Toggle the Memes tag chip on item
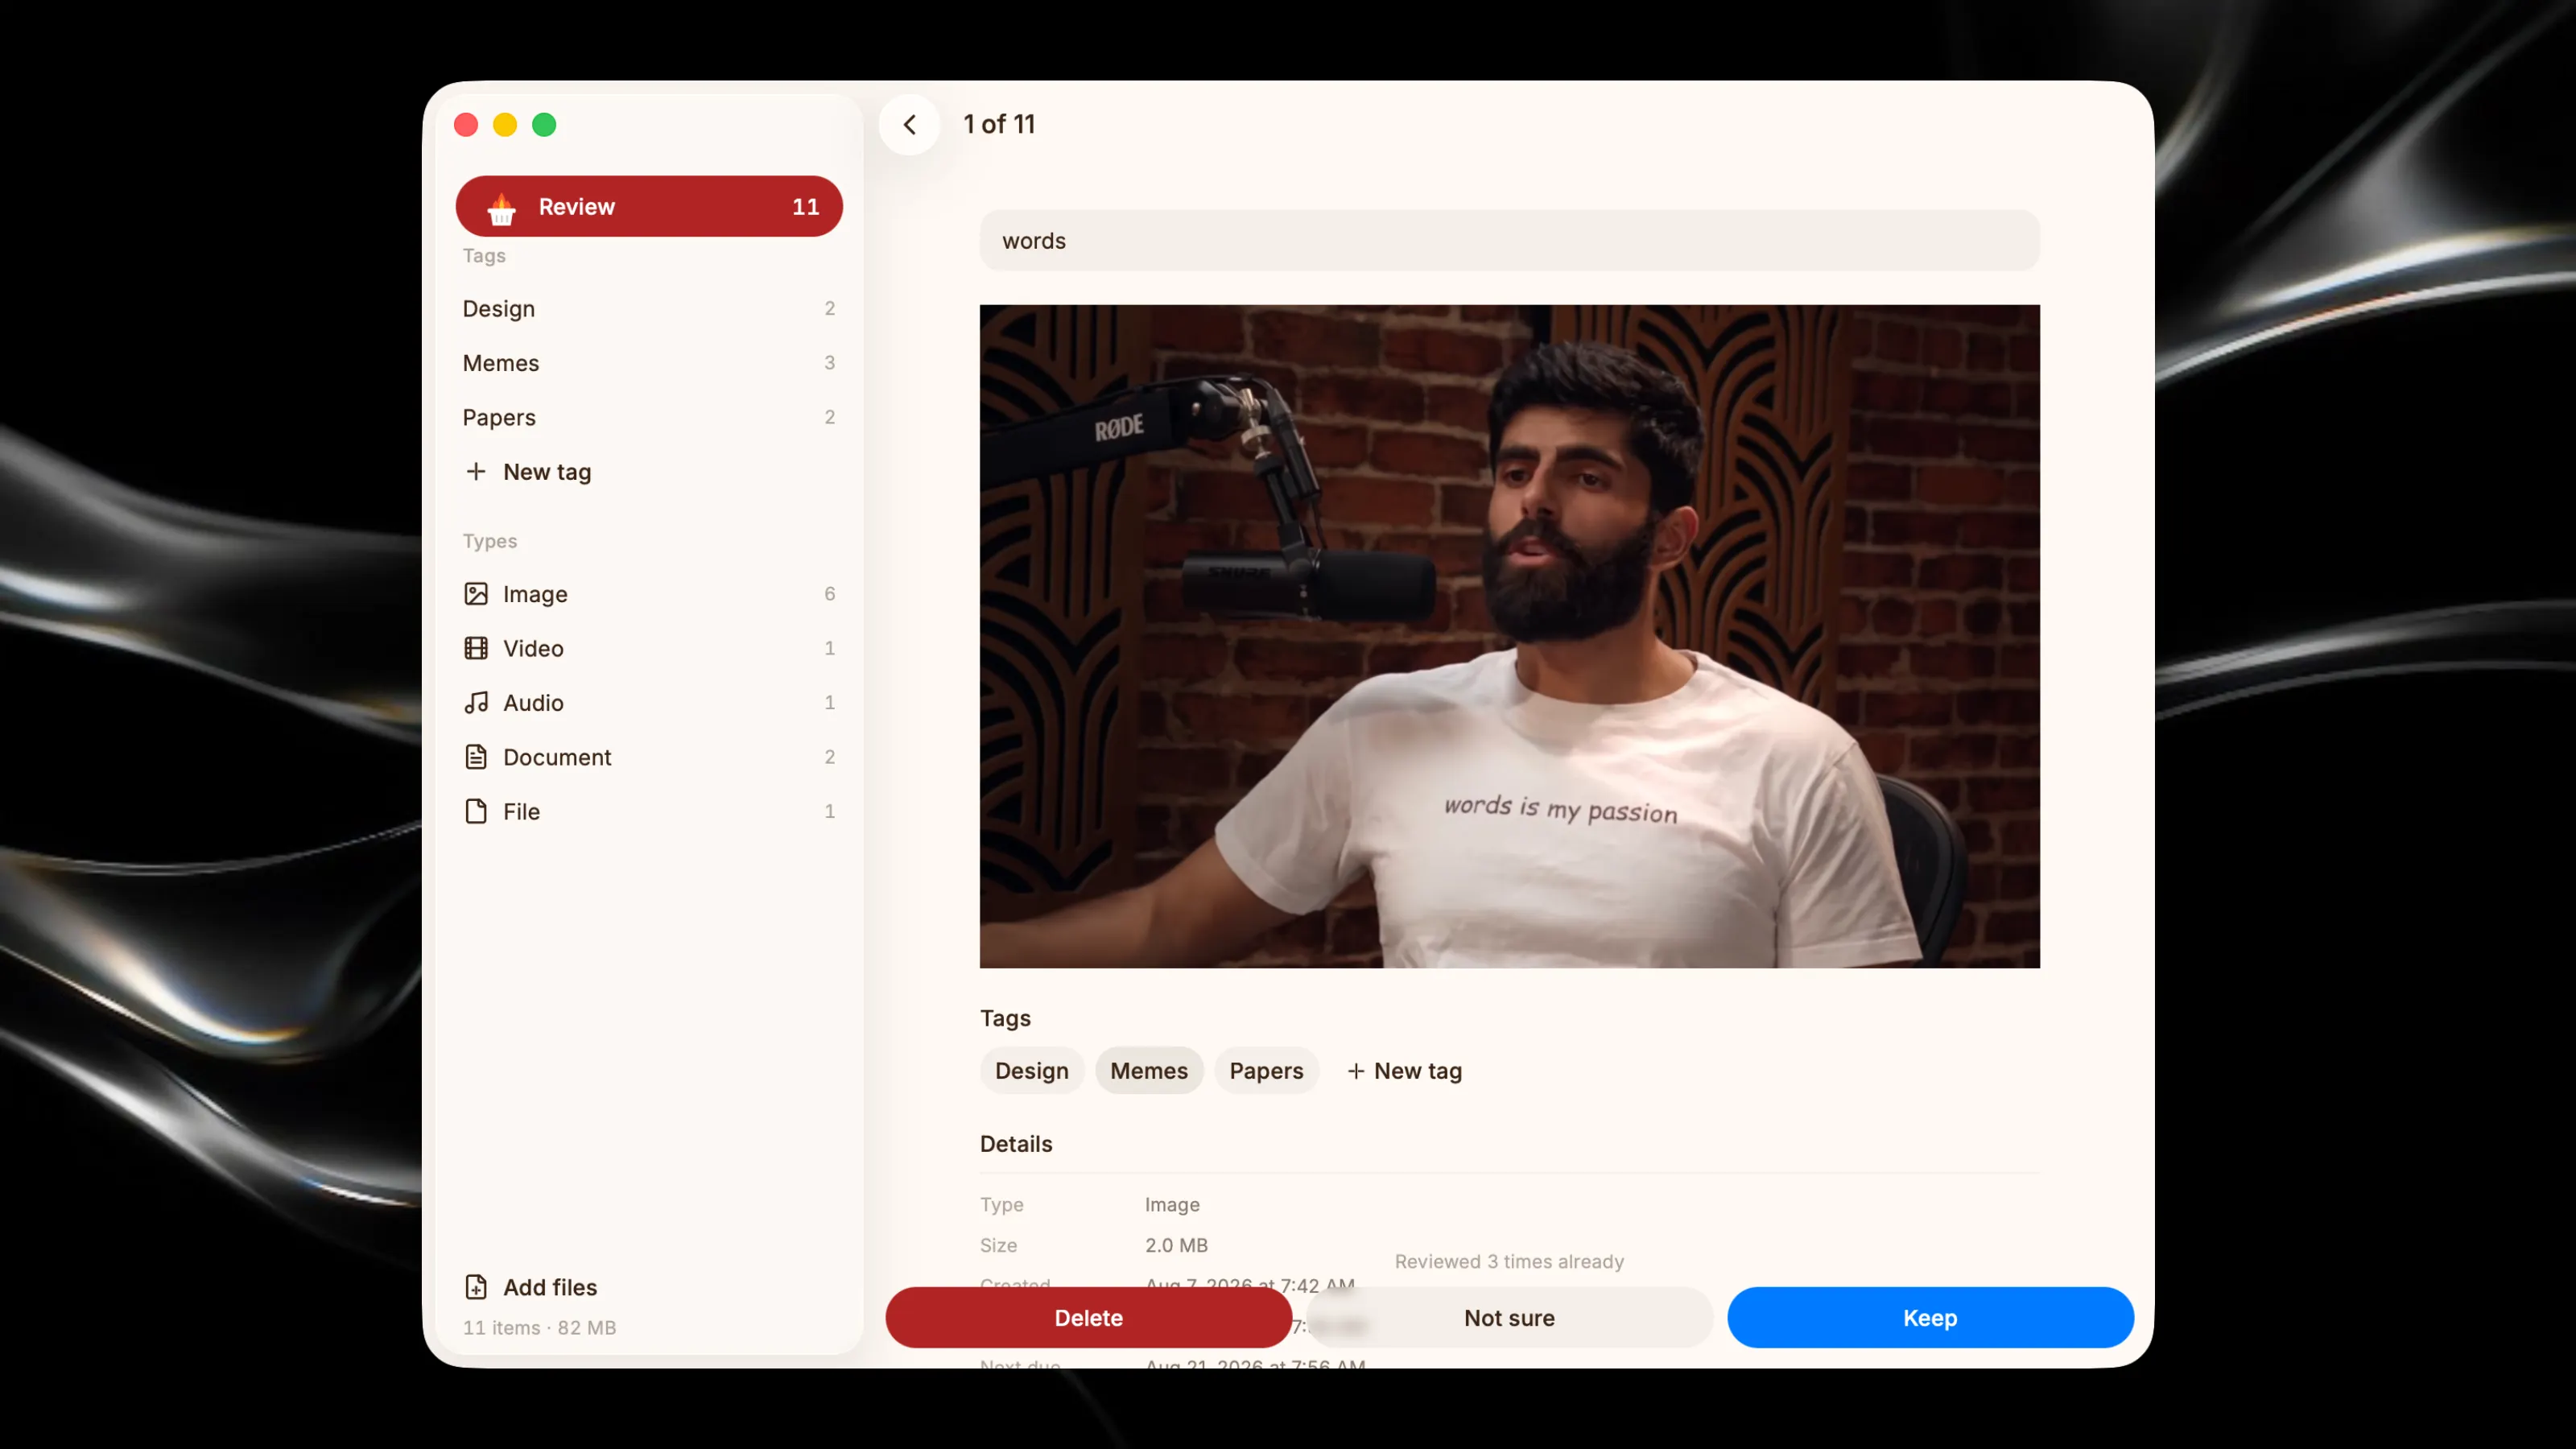 [x=1149, y=1071]
